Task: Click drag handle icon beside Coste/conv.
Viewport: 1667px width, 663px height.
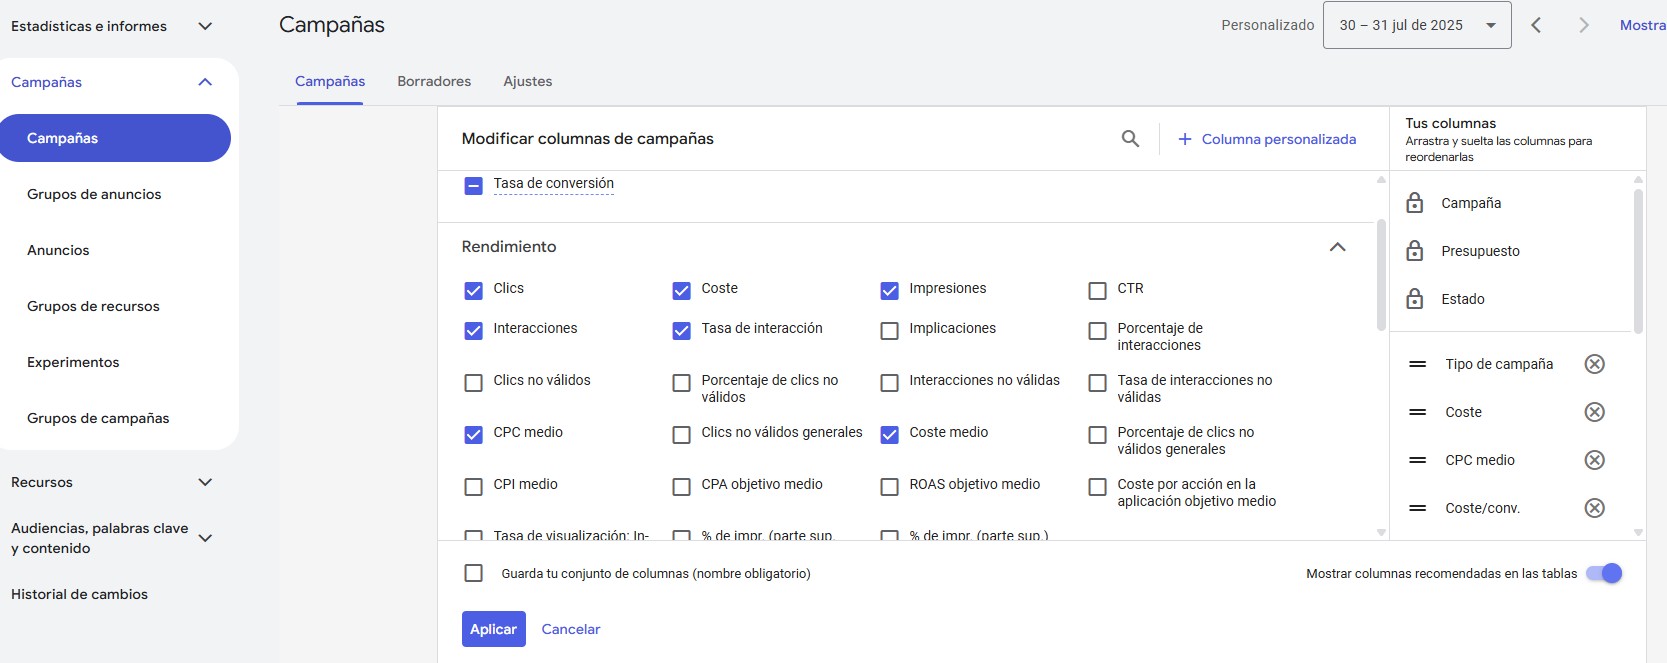Action: coord(1417,508)
